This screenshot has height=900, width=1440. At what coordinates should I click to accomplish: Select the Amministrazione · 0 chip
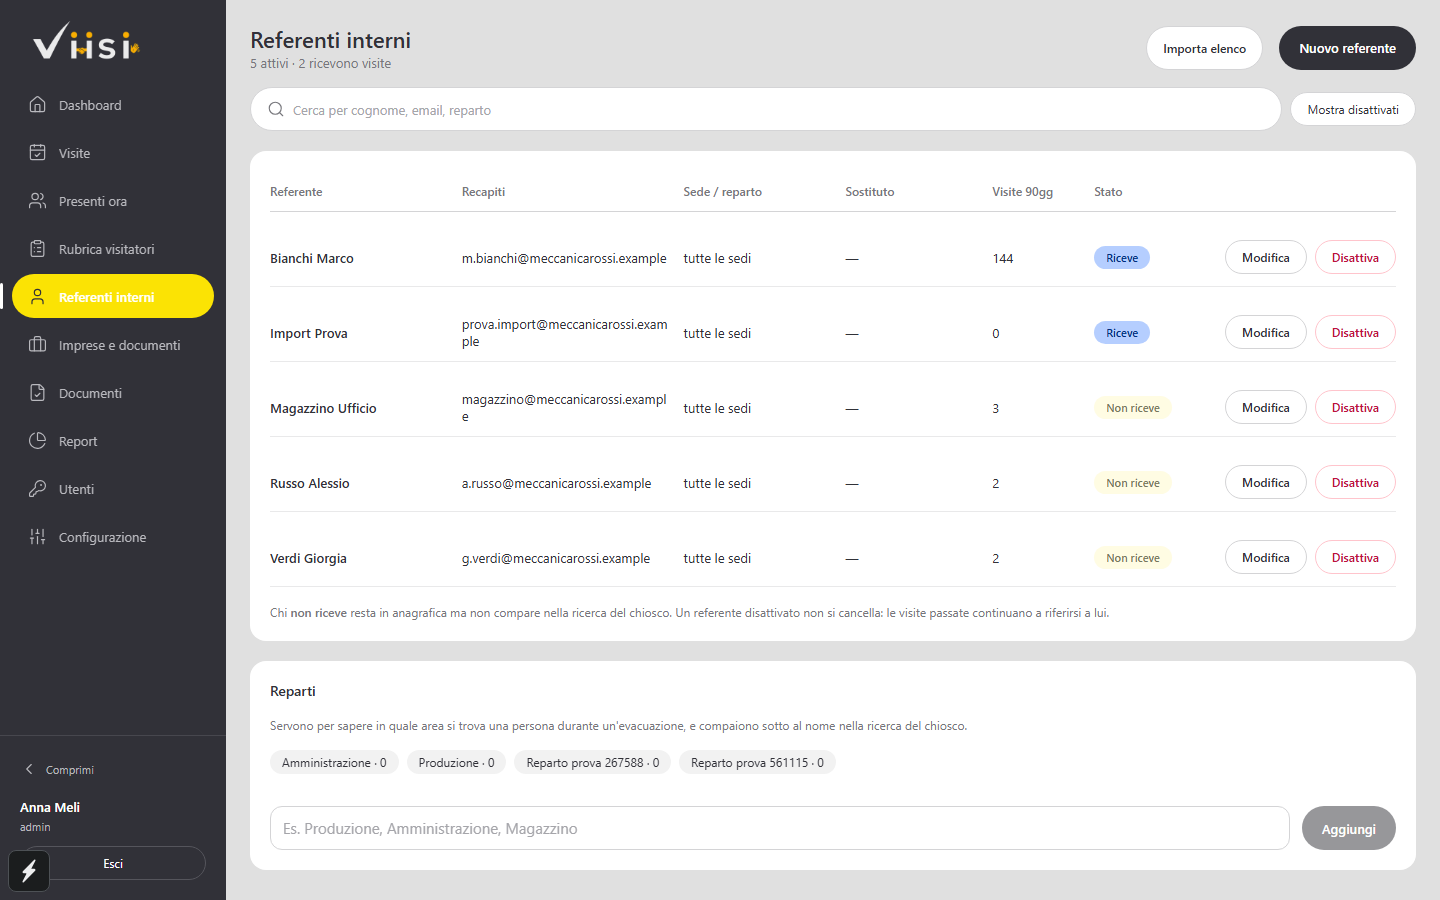click(334, 762)
